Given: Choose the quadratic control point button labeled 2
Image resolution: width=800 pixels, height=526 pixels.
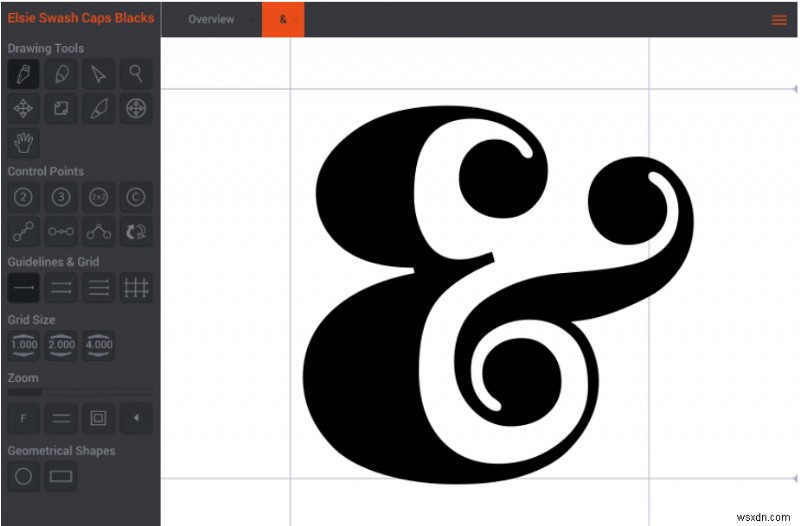Looking at the screenshot, I should [x=23, y=197].
